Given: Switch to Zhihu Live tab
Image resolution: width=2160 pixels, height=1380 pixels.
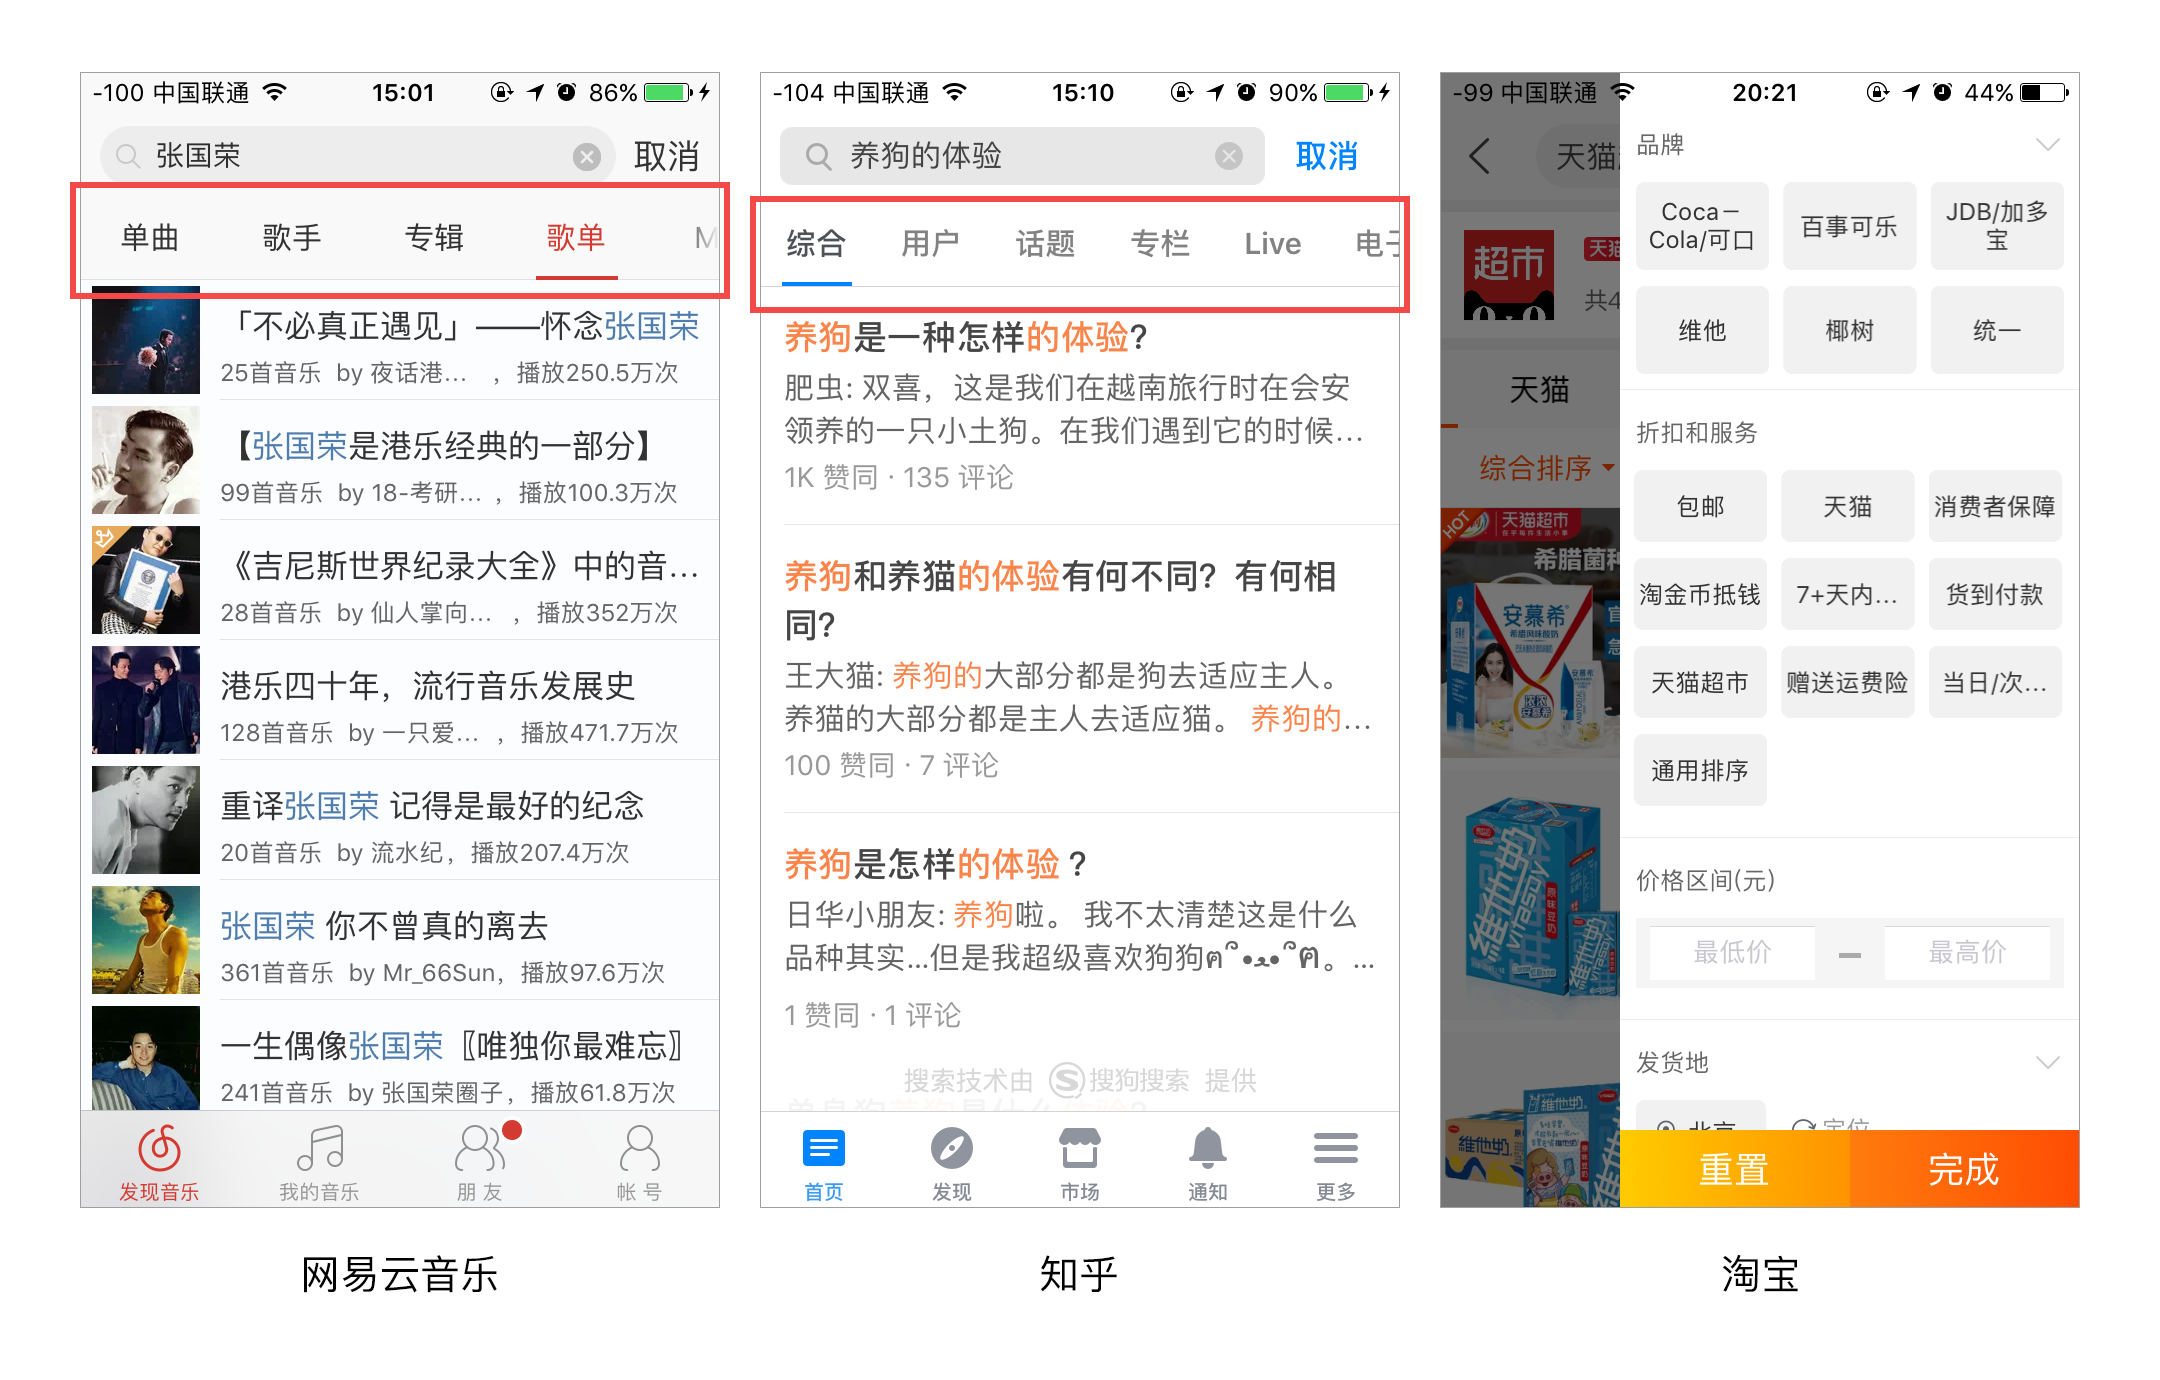Looking at the screenshot, I should 1272,244.
